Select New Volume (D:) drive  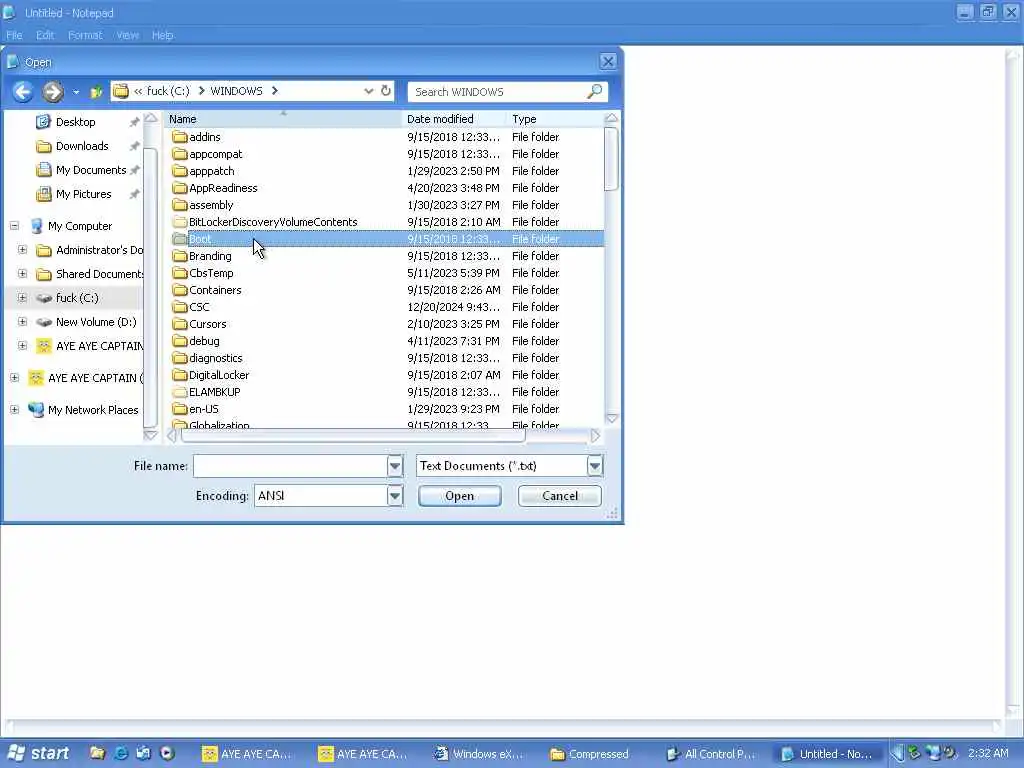(96, 322)
